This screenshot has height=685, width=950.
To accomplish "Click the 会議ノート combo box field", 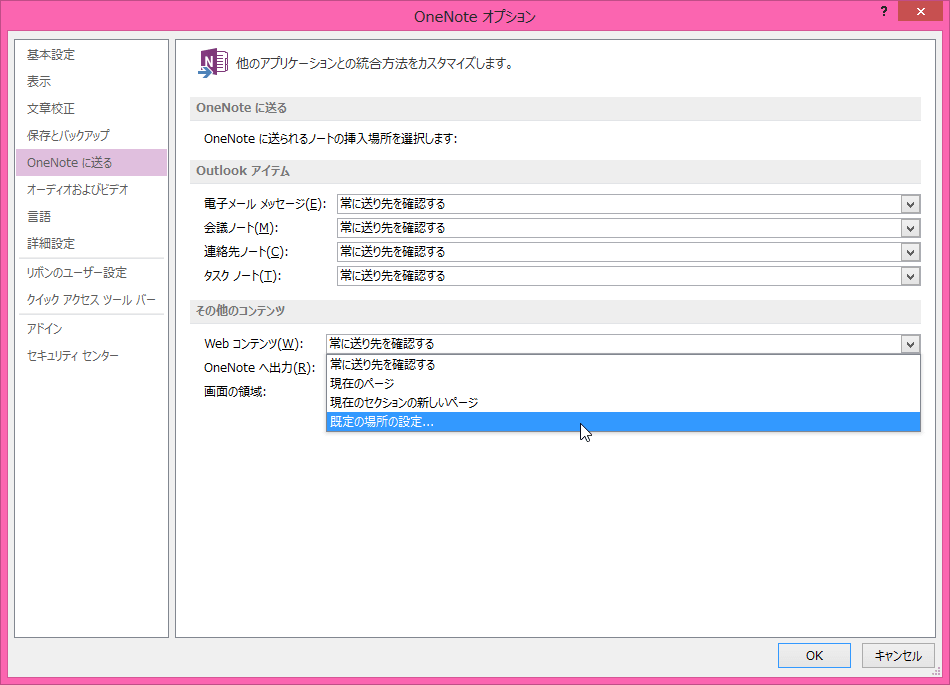I will pyautogui.click(x=628, y=228).
